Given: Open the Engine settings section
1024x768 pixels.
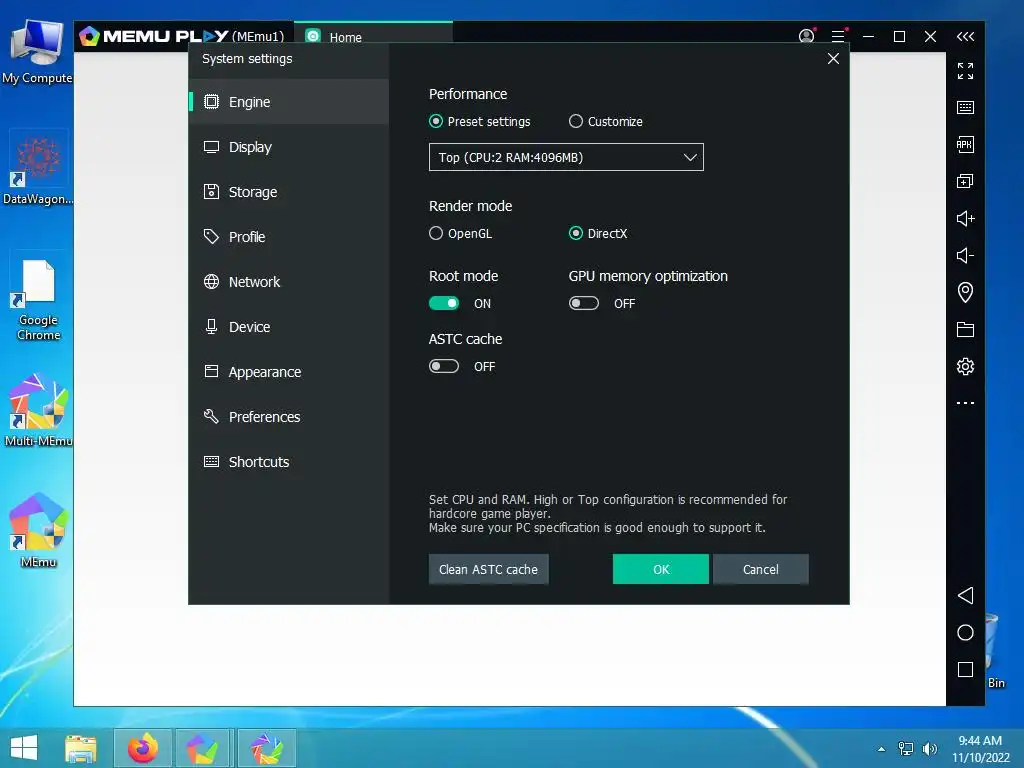Looking at the screenshot, I should point(289,102).
